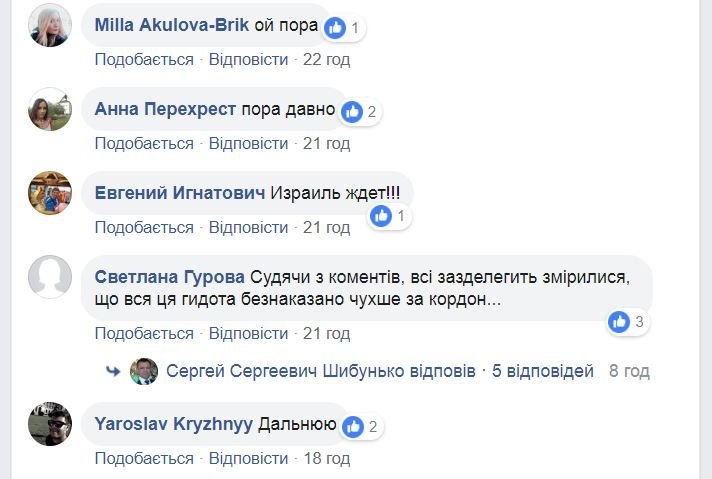Screen dimensions: 712x479
Task: Open Анна Перехрест's avatar photo
Action: coord(50,109)
